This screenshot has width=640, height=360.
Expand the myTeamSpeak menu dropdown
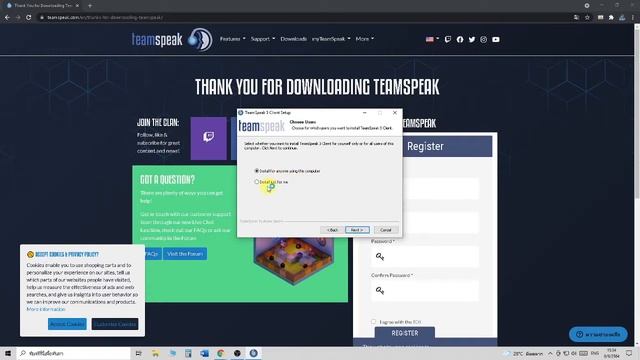tap(331, 39)
